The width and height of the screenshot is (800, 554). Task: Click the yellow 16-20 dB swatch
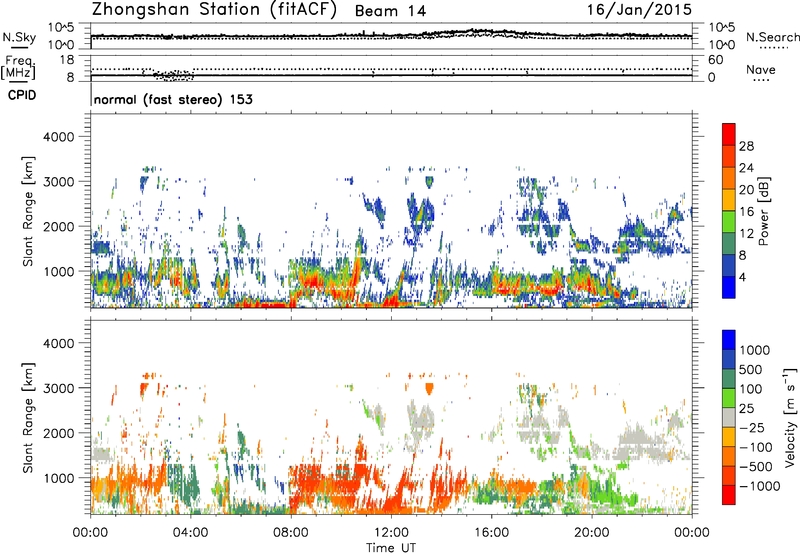(x=729, y=199)
